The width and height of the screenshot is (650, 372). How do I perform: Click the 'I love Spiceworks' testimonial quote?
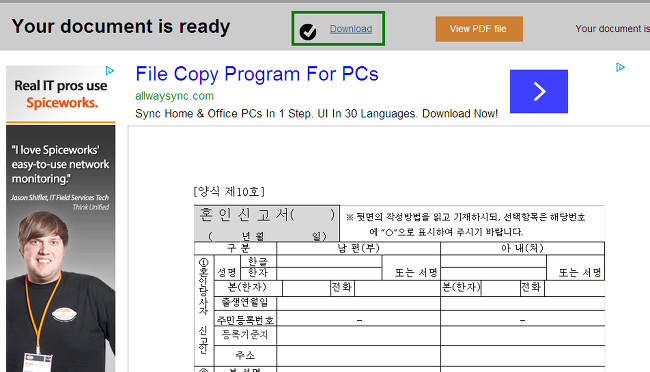(60, 164)
